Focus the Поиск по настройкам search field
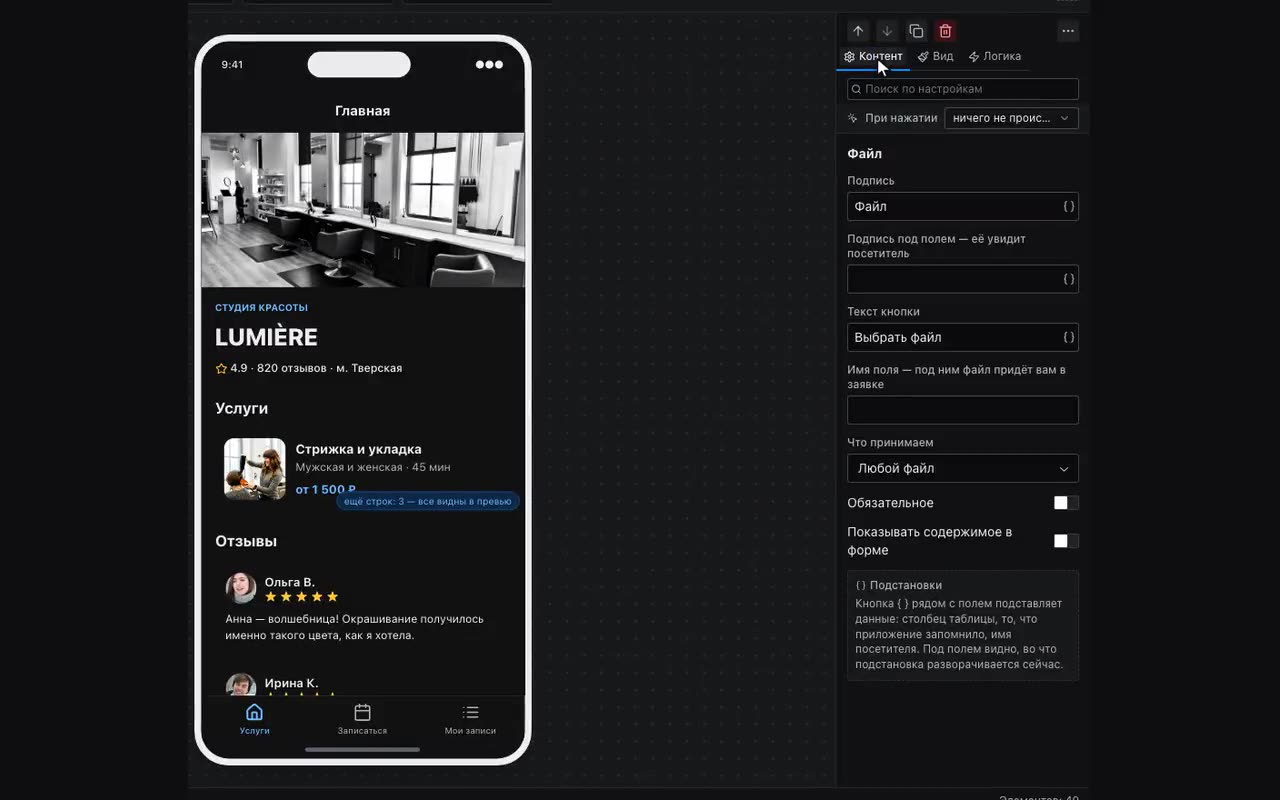Image resolution: width=1280 pixels, height=800 pixels. pos(963,89)
